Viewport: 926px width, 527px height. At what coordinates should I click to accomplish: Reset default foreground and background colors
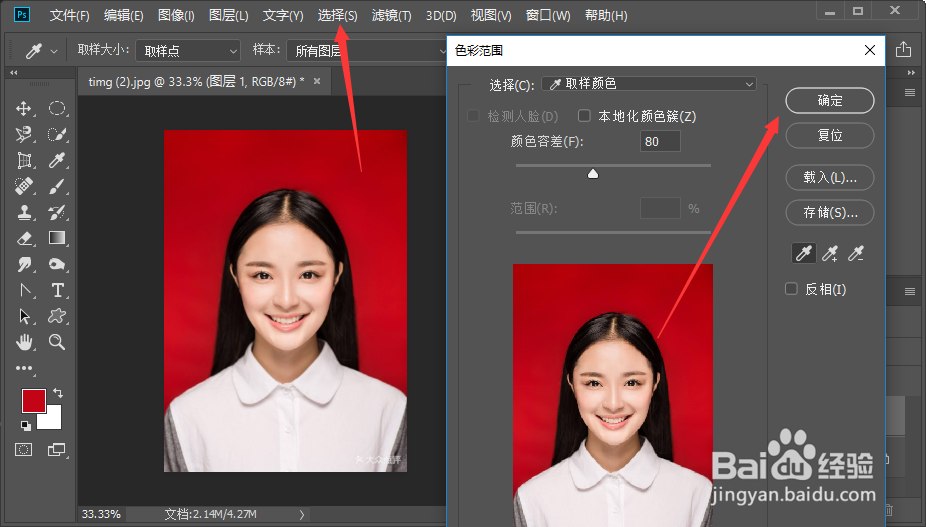pyautogui.click(x=25, y=425)
